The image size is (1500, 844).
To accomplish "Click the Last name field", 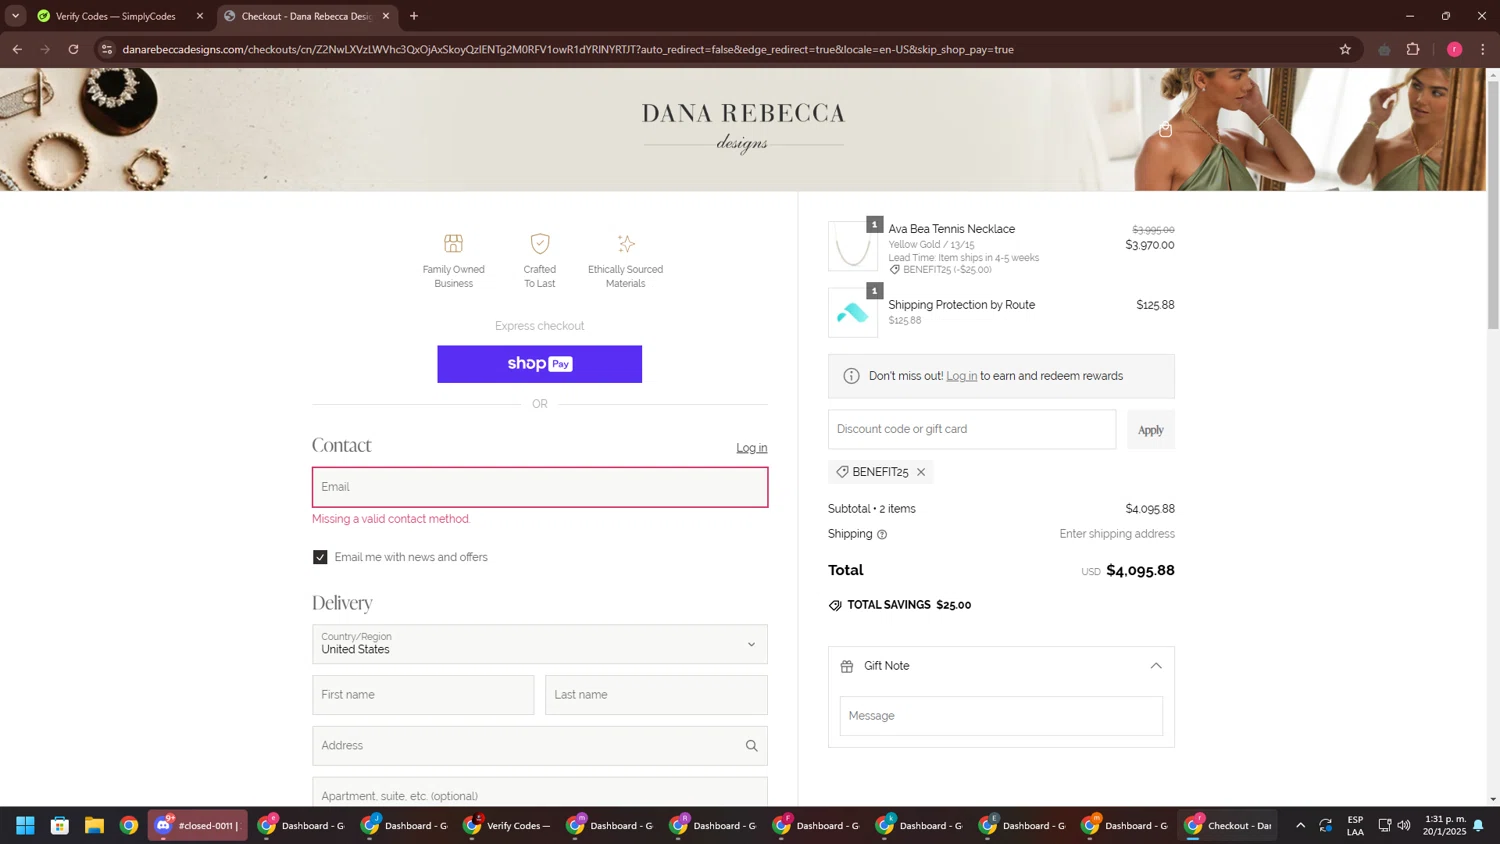I will [656, 695].
